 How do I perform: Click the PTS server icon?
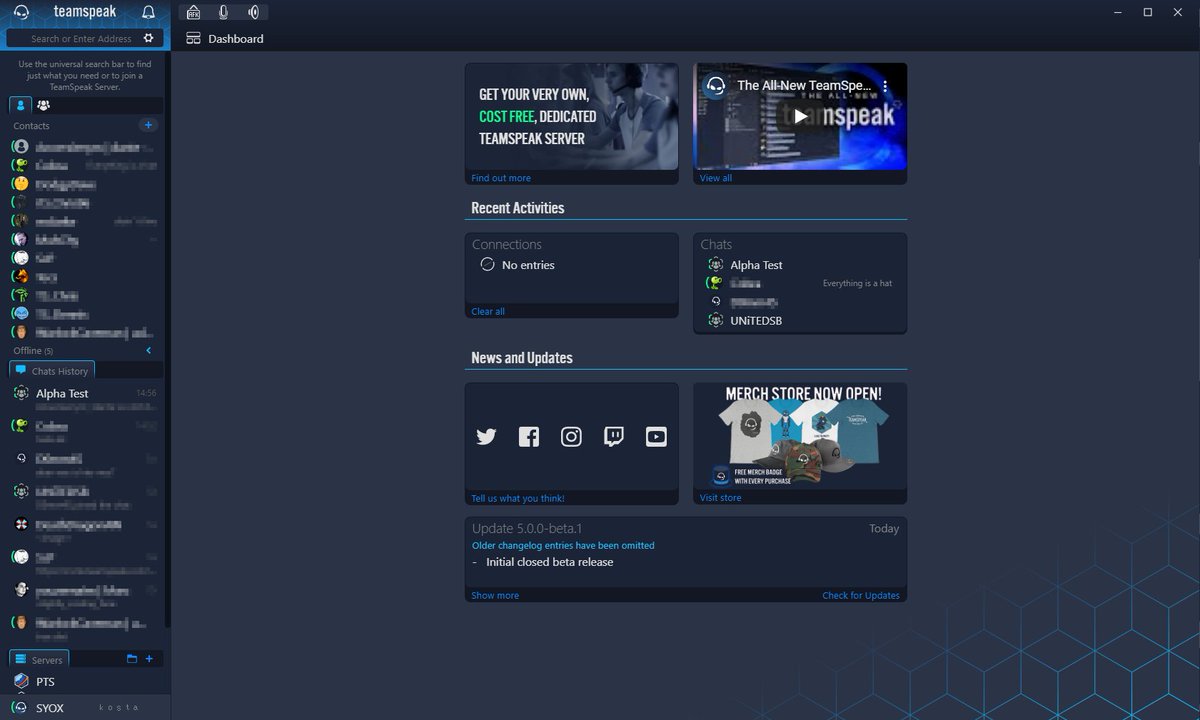[x=21, y=681]
